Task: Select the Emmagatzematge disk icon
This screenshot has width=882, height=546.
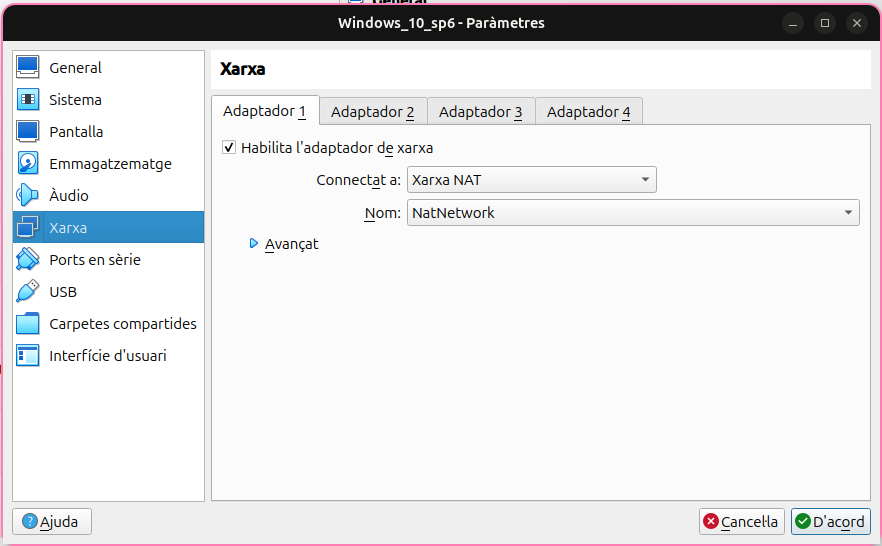Action: [28, 164]
